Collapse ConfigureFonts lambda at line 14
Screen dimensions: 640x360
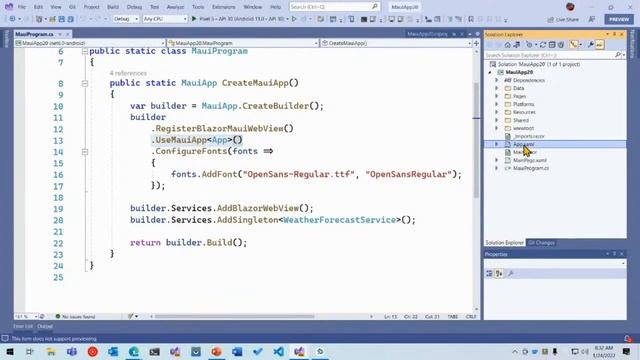85,152
